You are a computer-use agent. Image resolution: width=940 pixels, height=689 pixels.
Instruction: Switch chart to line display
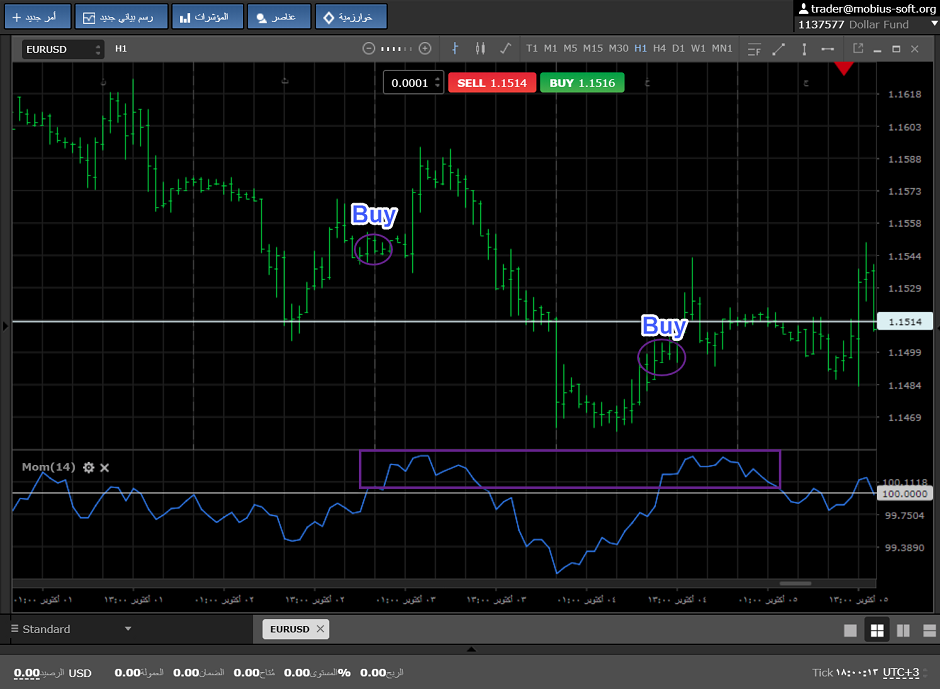(x=505, y=49)
